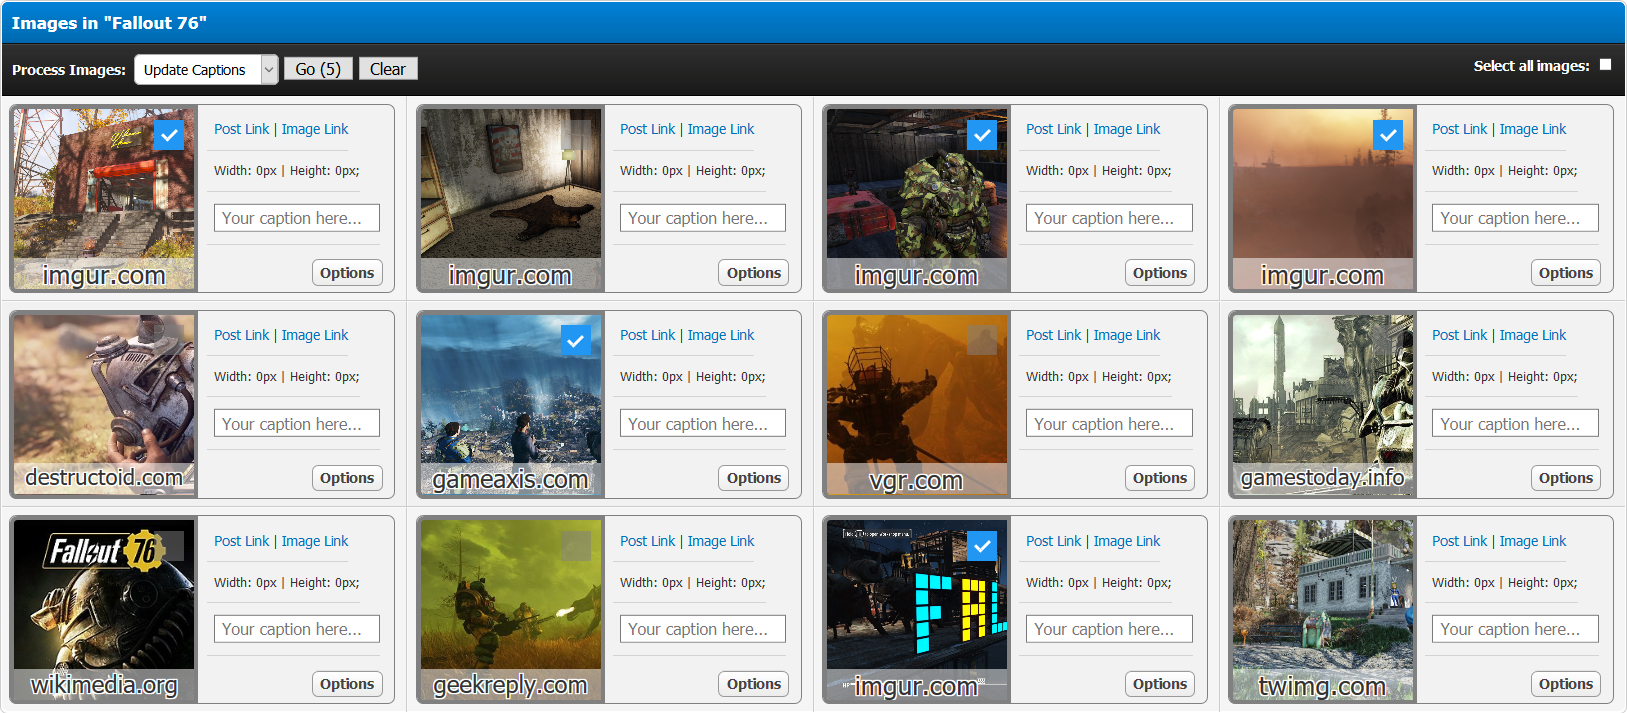
Task: Focus the caption field on the red diner card
Action: point(297,218)
